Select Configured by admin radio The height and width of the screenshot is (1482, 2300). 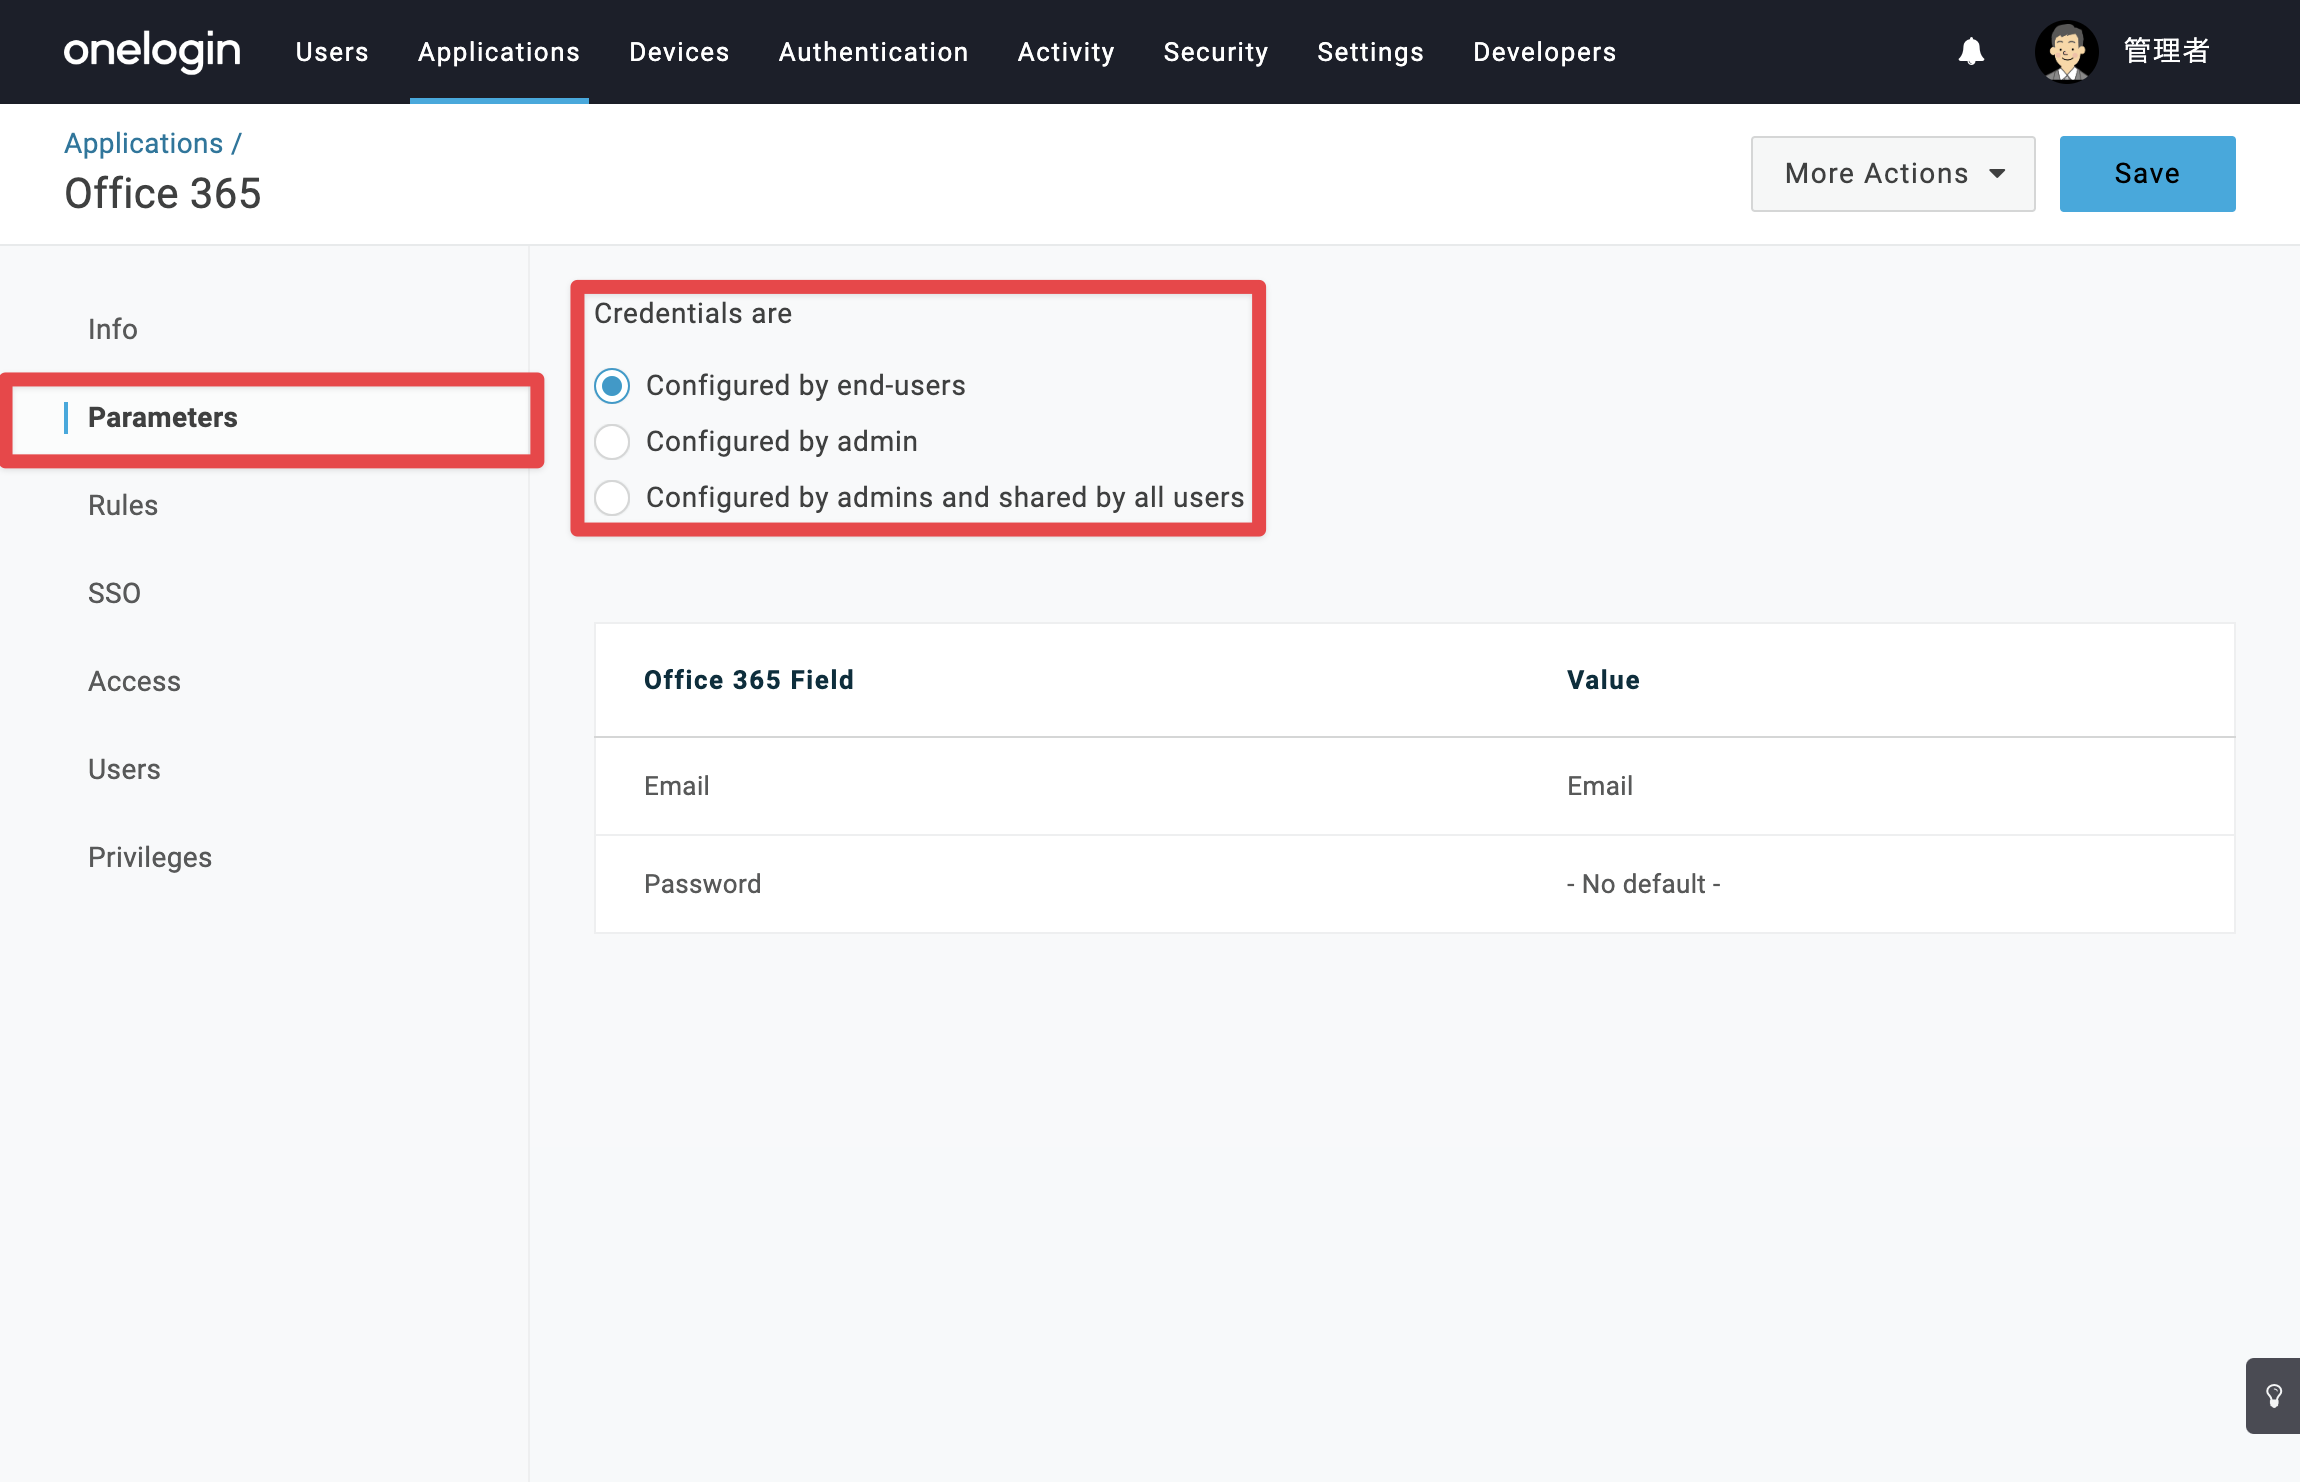[612, 442]
